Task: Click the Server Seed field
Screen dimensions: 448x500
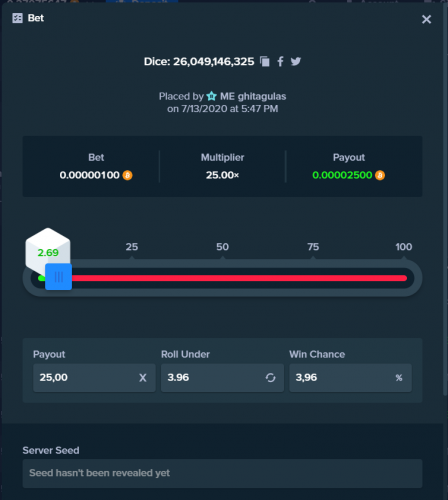Action: pyautogui.click(x=222, y=473)
